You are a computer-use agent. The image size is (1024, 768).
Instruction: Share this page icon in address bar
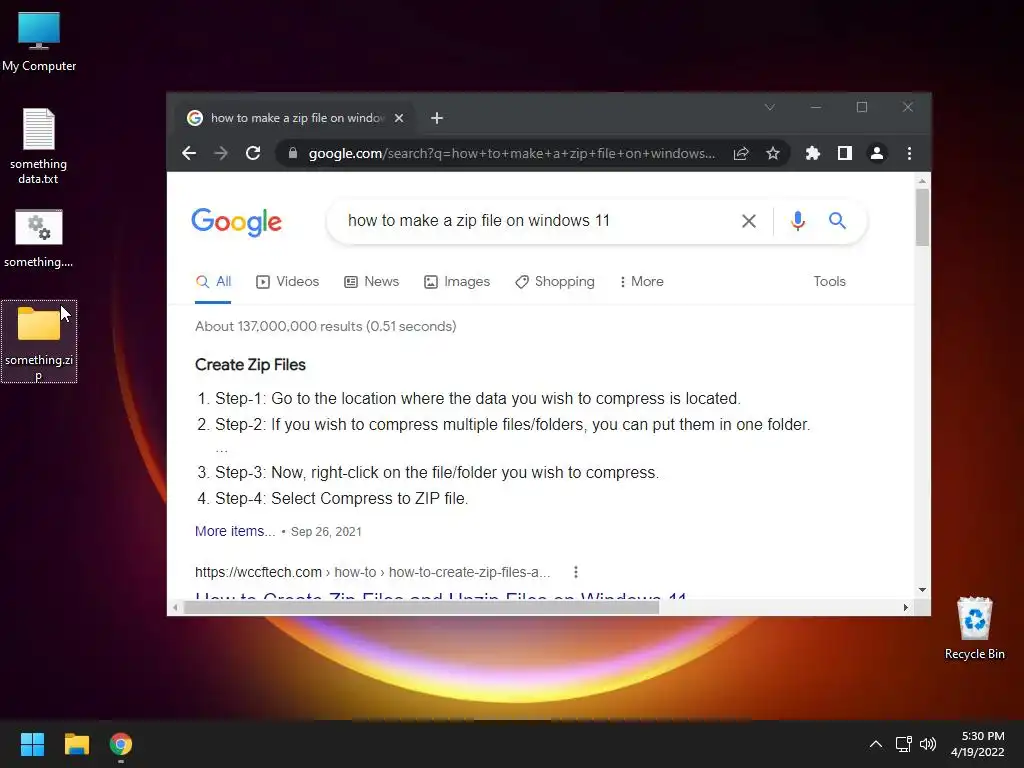point(741,153)
